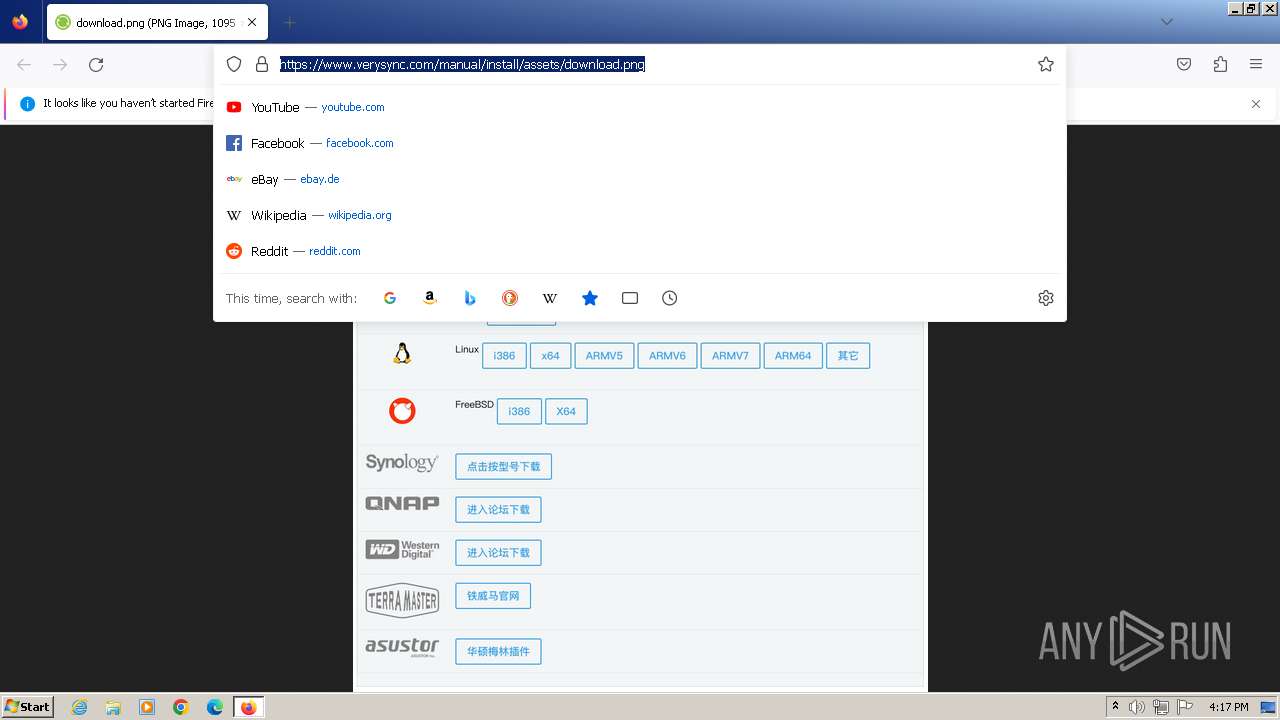Open a new tab with plus button
The width and height of the screenshot is (1280, 720).
pos(289,22)
